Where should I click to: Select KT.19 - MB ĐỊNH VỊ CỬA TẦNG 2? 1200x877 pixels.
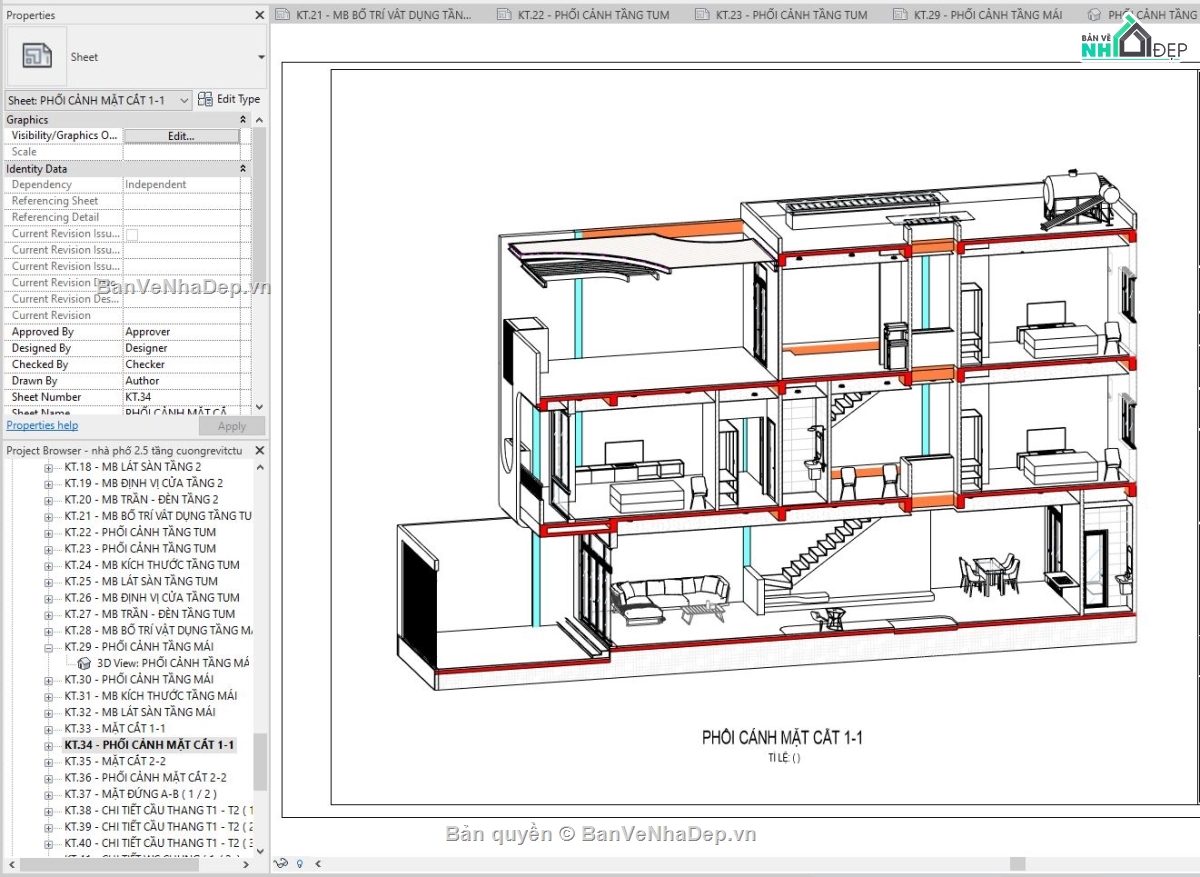point(144,483)
